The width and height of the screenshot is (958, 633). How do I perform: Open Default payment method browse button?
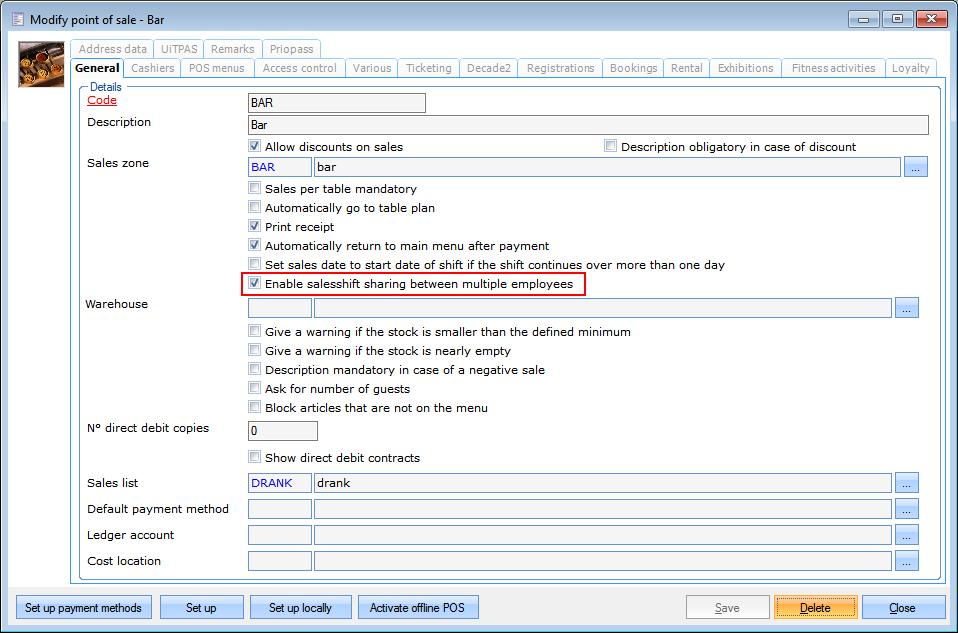click(906, 510)
